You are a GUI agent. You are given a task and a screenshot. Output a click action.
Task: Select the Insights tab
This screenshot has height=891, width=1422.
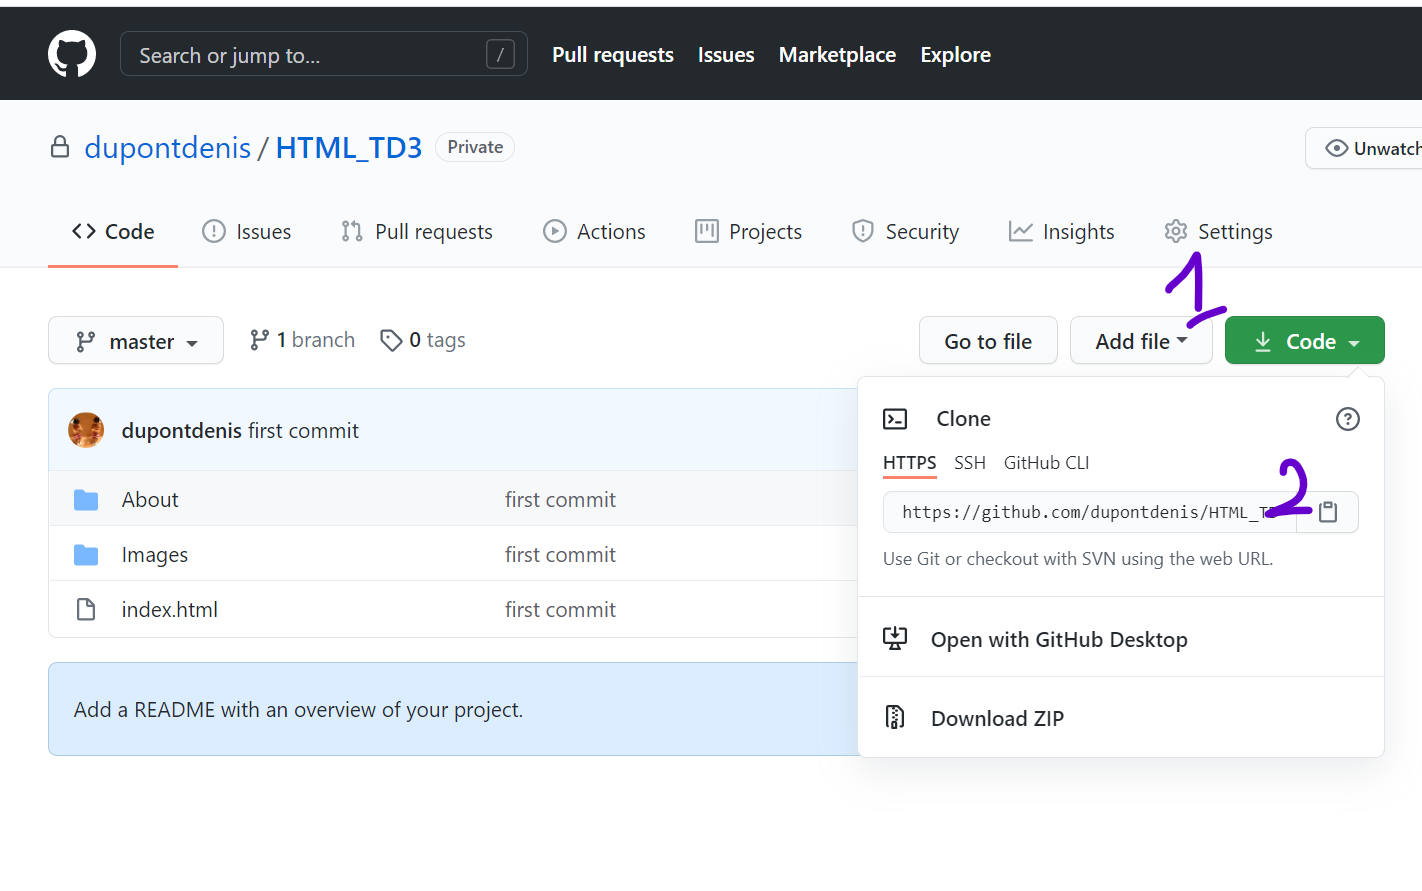coord(1061,232)
